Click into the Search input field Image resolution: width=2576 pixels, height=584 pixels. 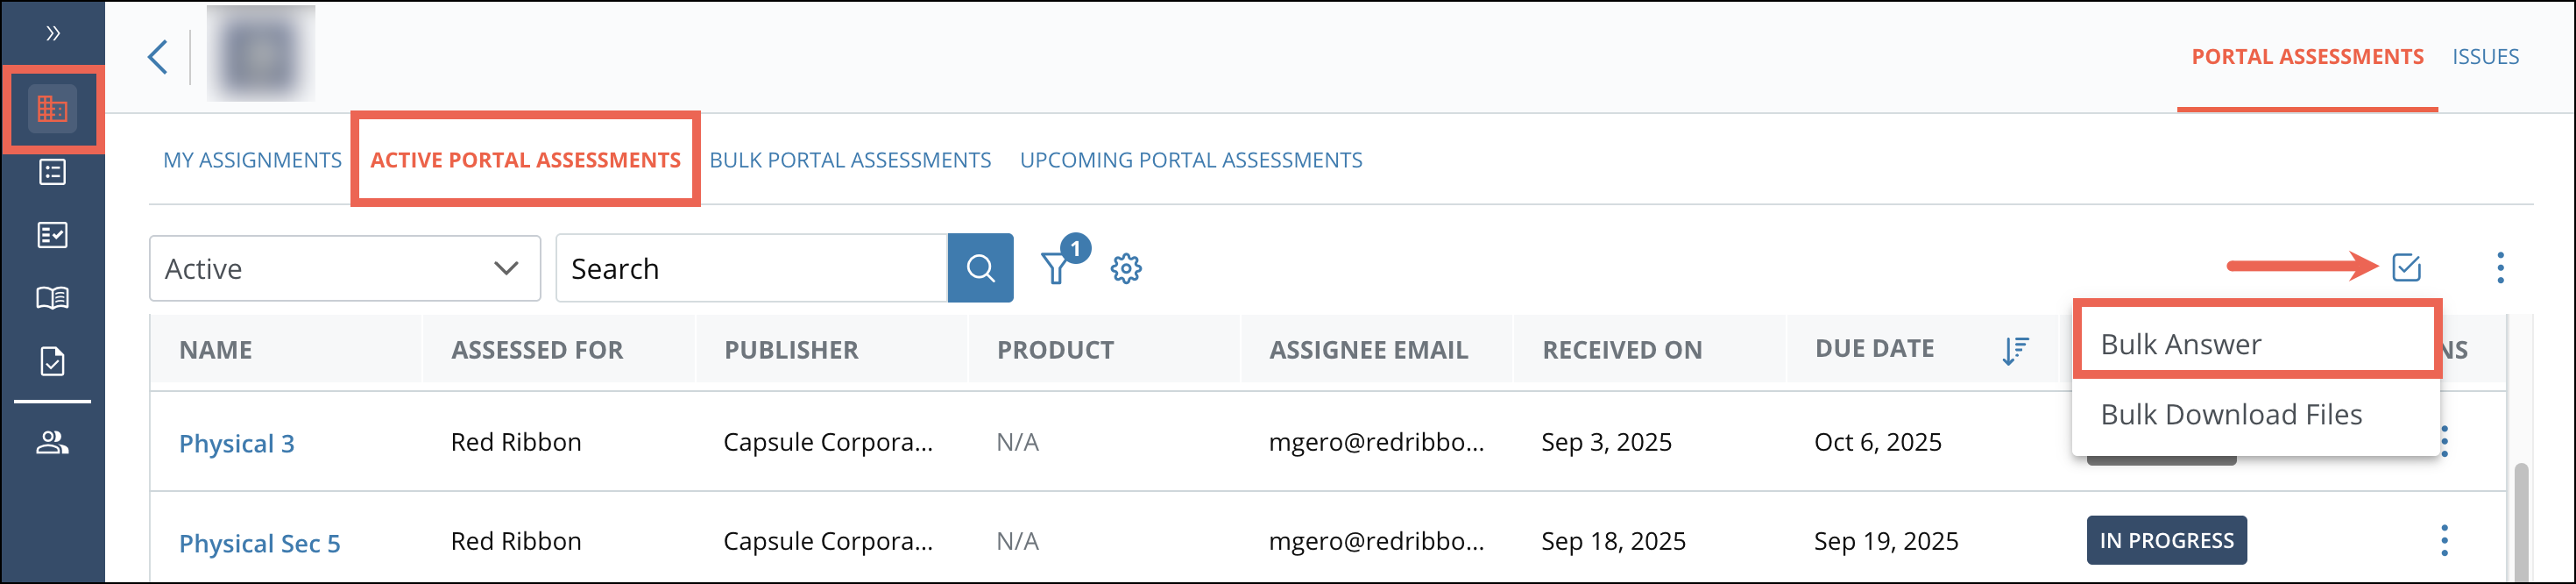[x=750, y=268]
